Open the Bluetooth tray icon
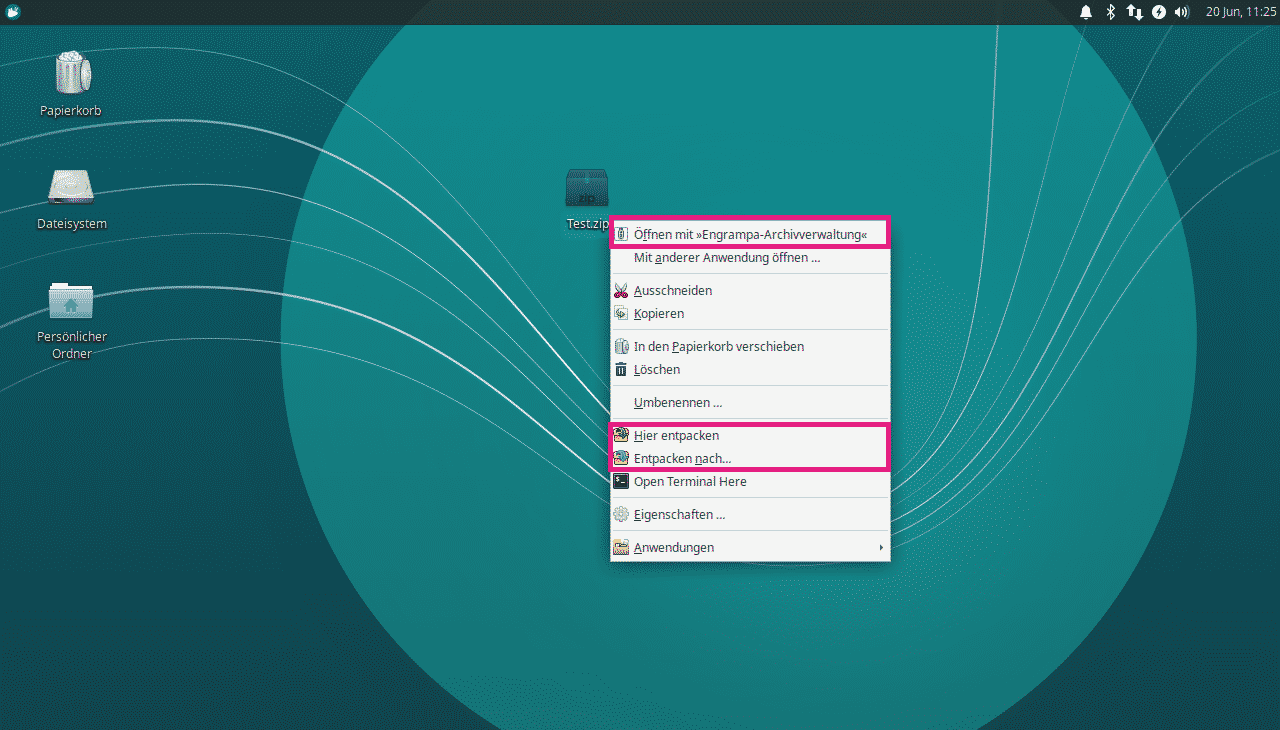1280x730 pixels. click(x=1110, y=12)
